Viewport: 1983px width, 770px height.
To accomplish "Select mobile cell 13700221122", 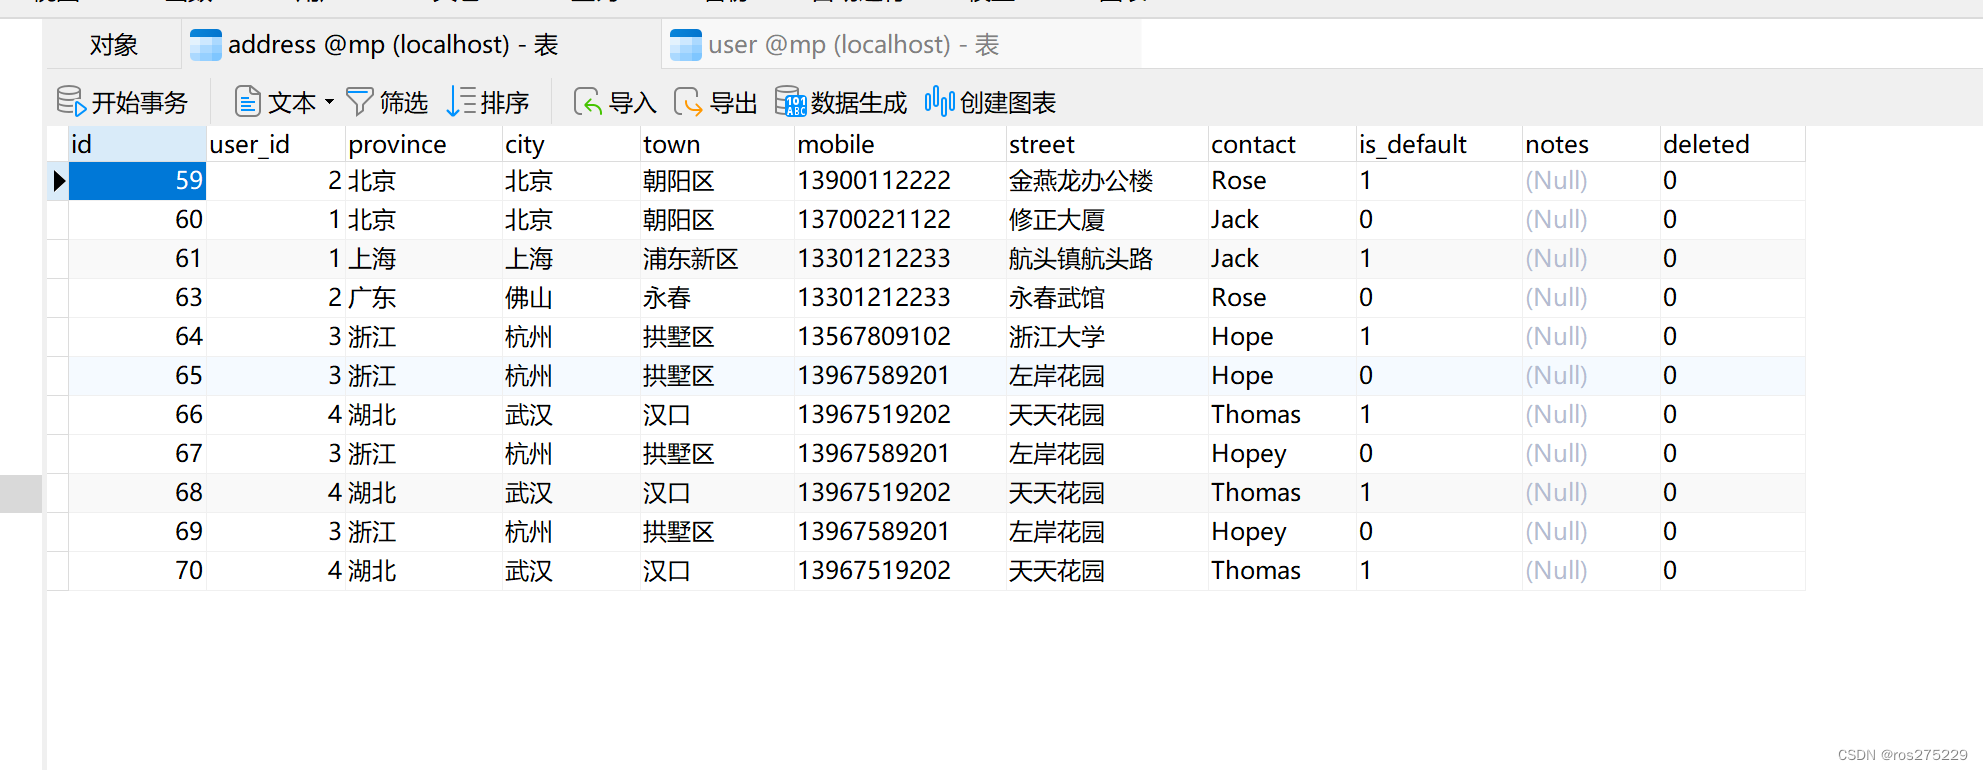I will tap(900, 220).
